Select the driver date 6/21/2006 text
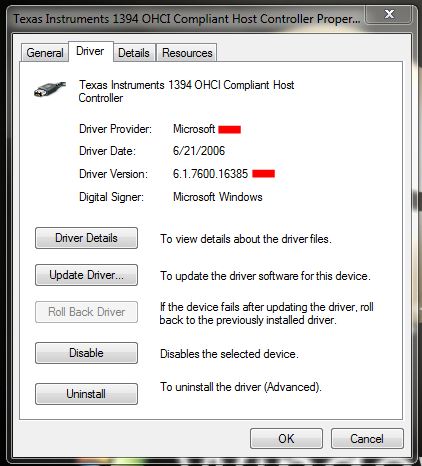Screen dimensions: 422x466 [199, 151]
